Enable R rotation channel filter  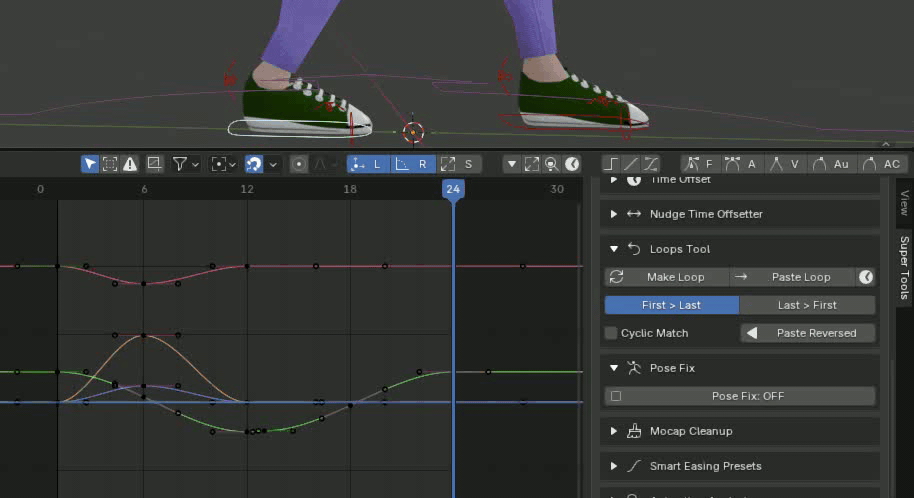412,164
